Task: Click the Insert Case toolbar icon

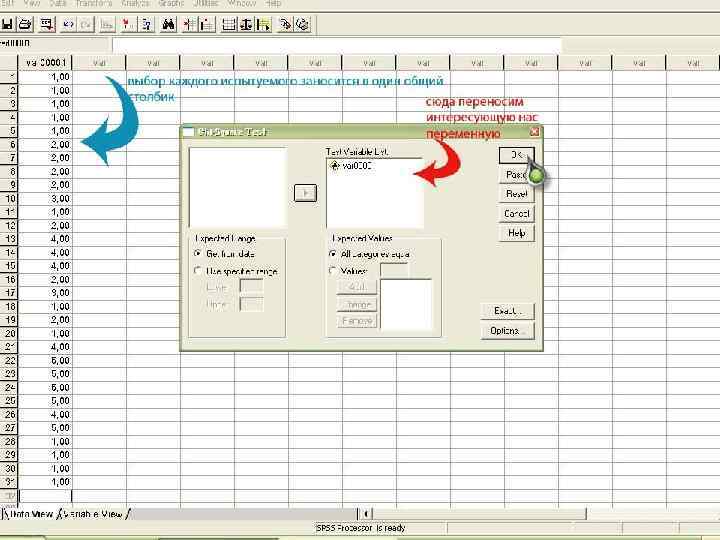Action: pyautogui.click(x=189, y=24)
